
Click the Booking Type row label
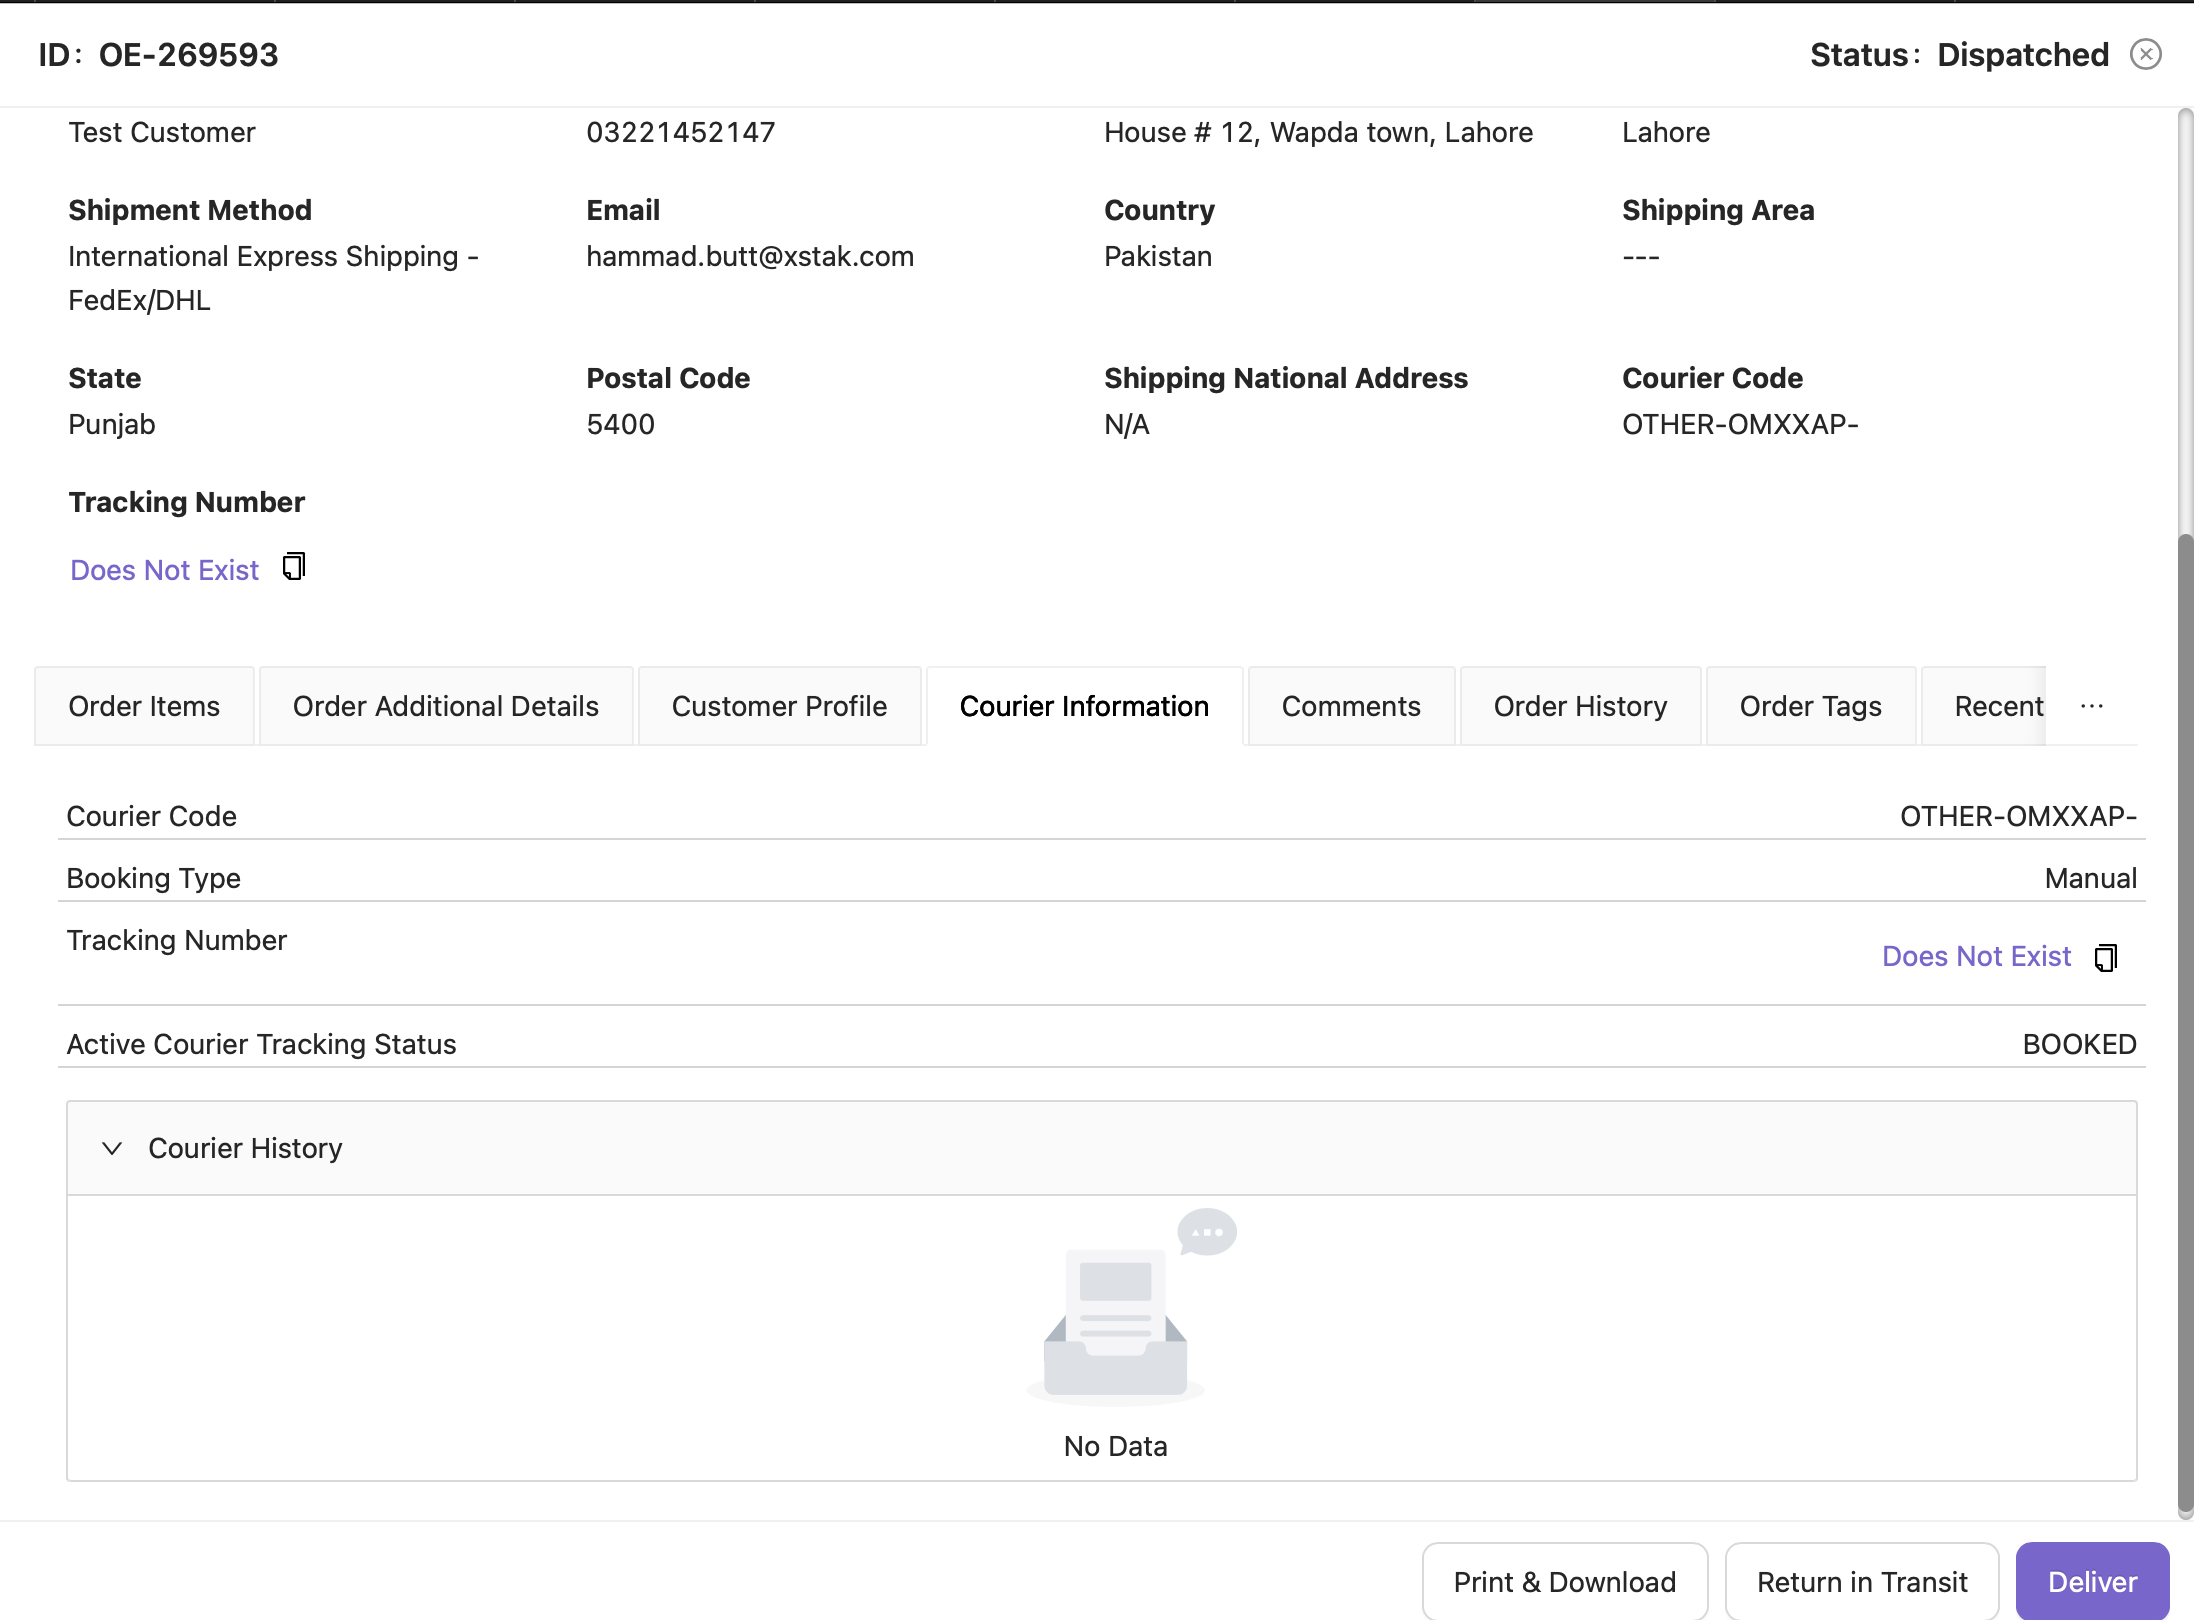(x=153, y=878)
